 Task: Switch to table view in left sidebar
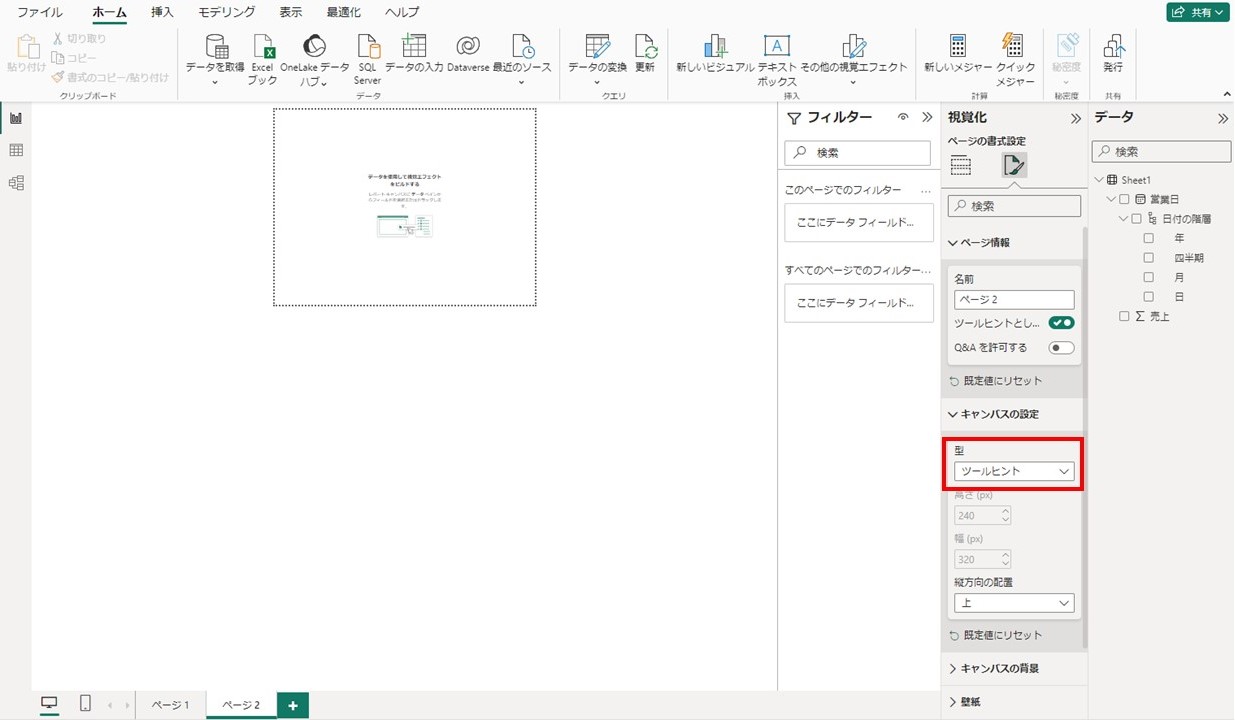16,150
